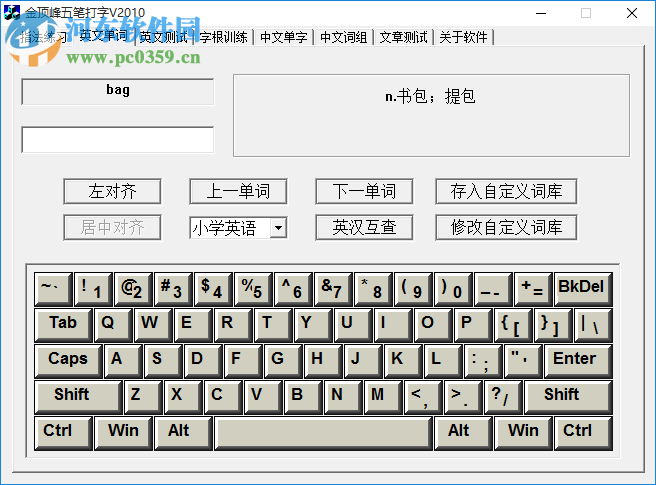Image resolution: width=656 pixels, height=485 pixels.
Task: Open the 字根训练 tab
Action: [x=224, y=37]
